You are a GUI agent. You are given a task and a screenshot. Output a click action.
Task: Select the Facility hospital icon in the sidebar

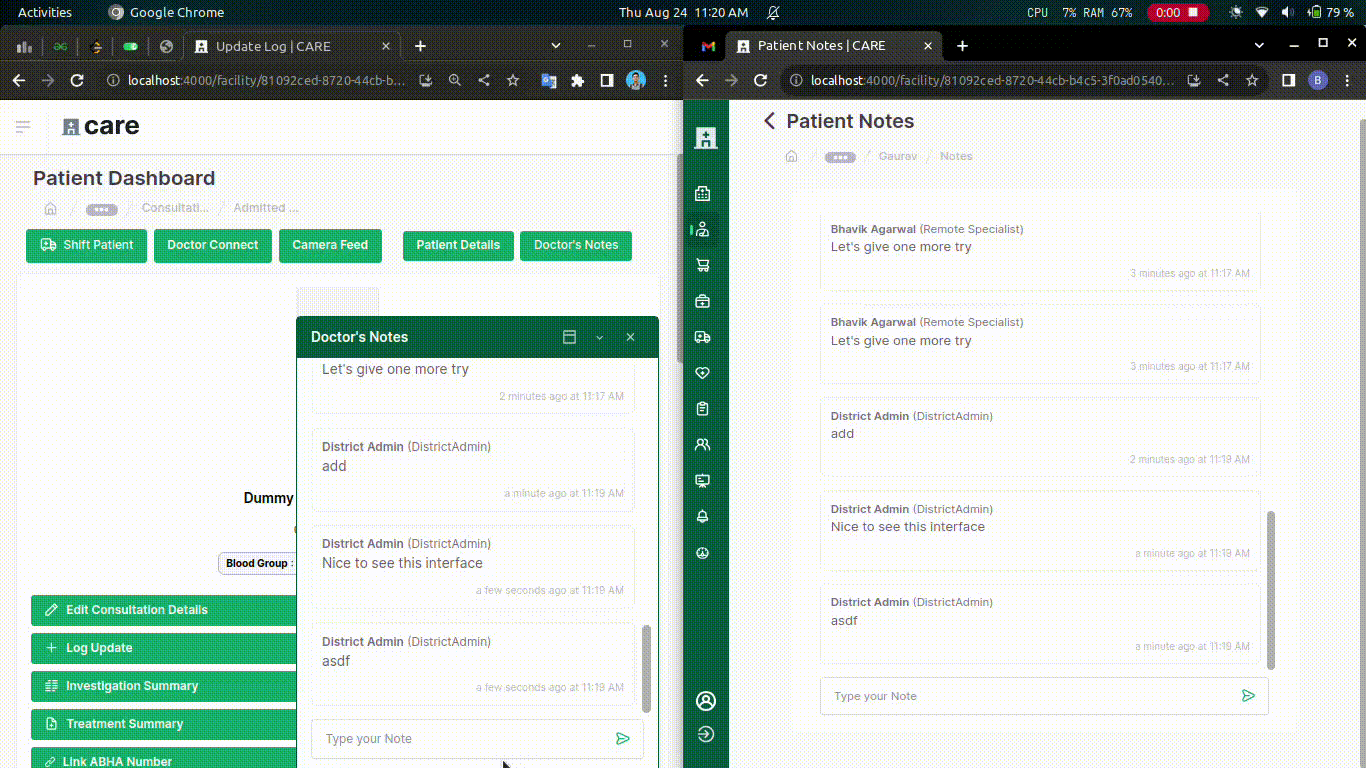click(x=702, y=193)
